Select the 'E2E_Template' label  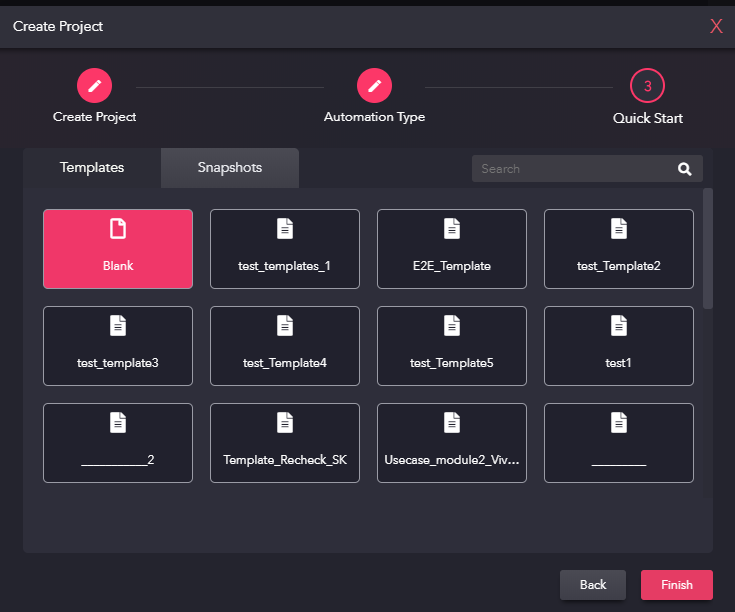[451, 266]
